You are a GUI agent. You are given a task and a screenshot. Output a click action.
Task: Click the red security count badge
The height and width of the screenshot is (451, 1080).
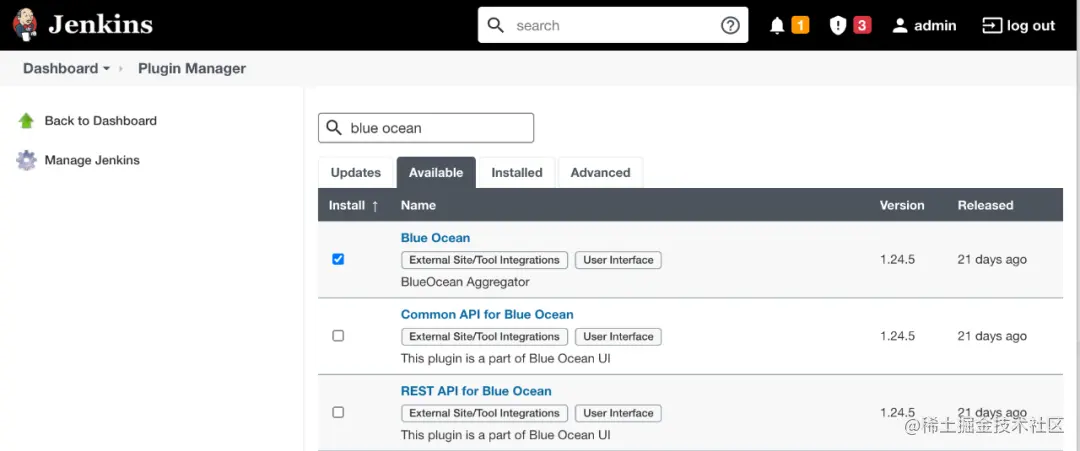862,25
